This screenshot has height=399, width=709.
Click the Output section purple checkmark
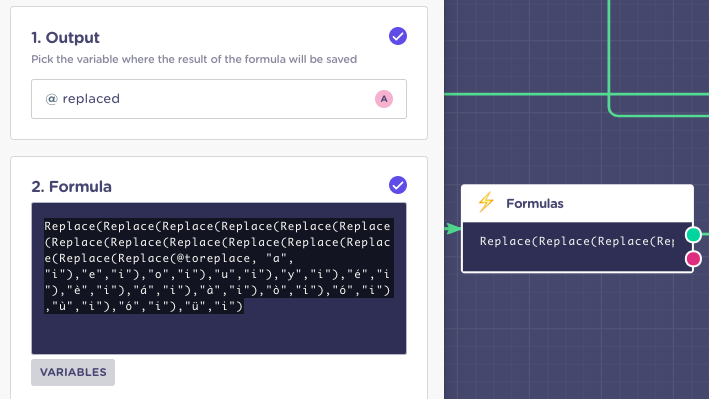(x=398, y=36)
